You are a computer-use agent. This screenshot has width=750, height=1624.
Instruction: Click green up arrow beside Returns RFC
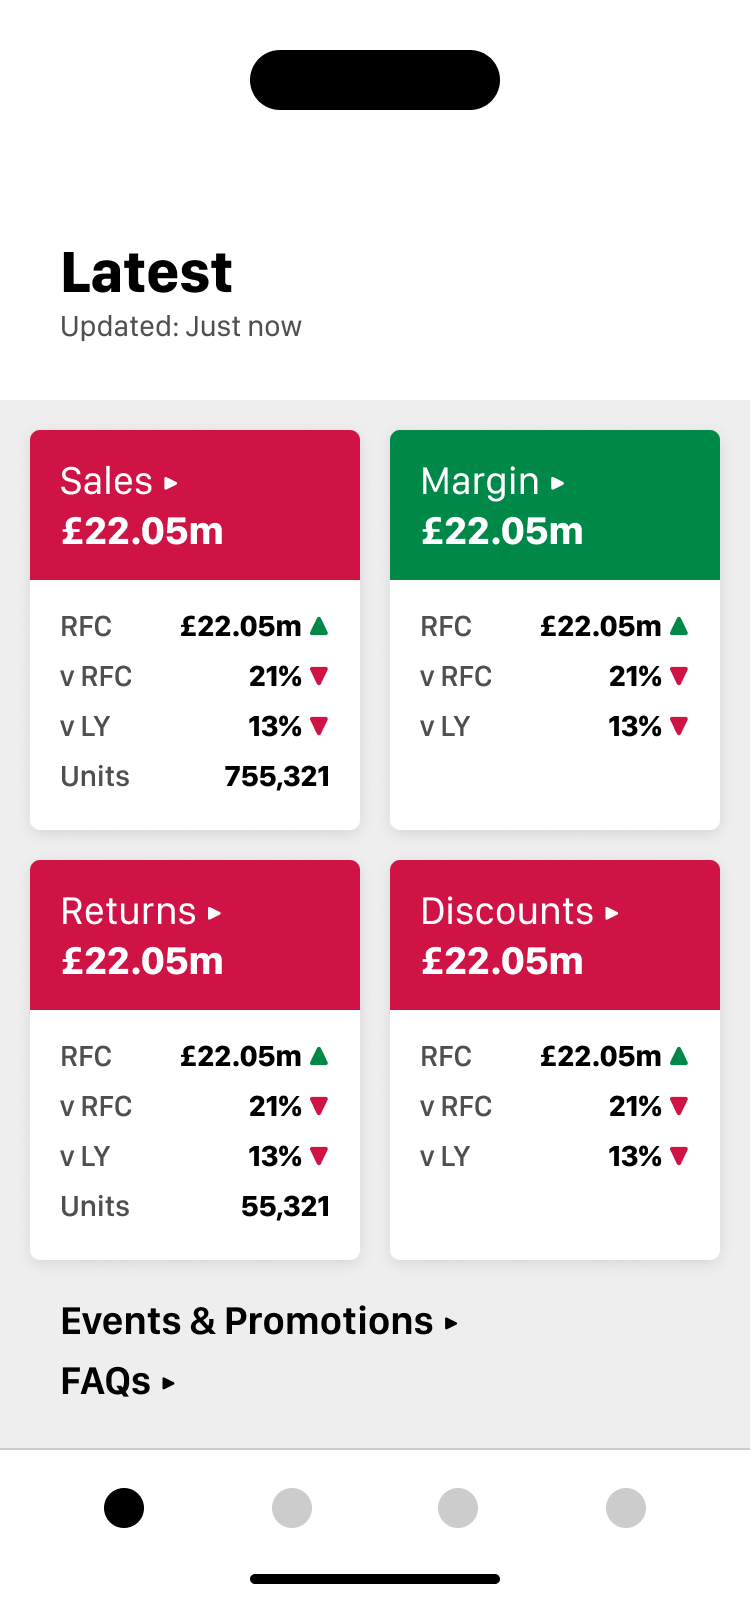[x=319, y=1056]
